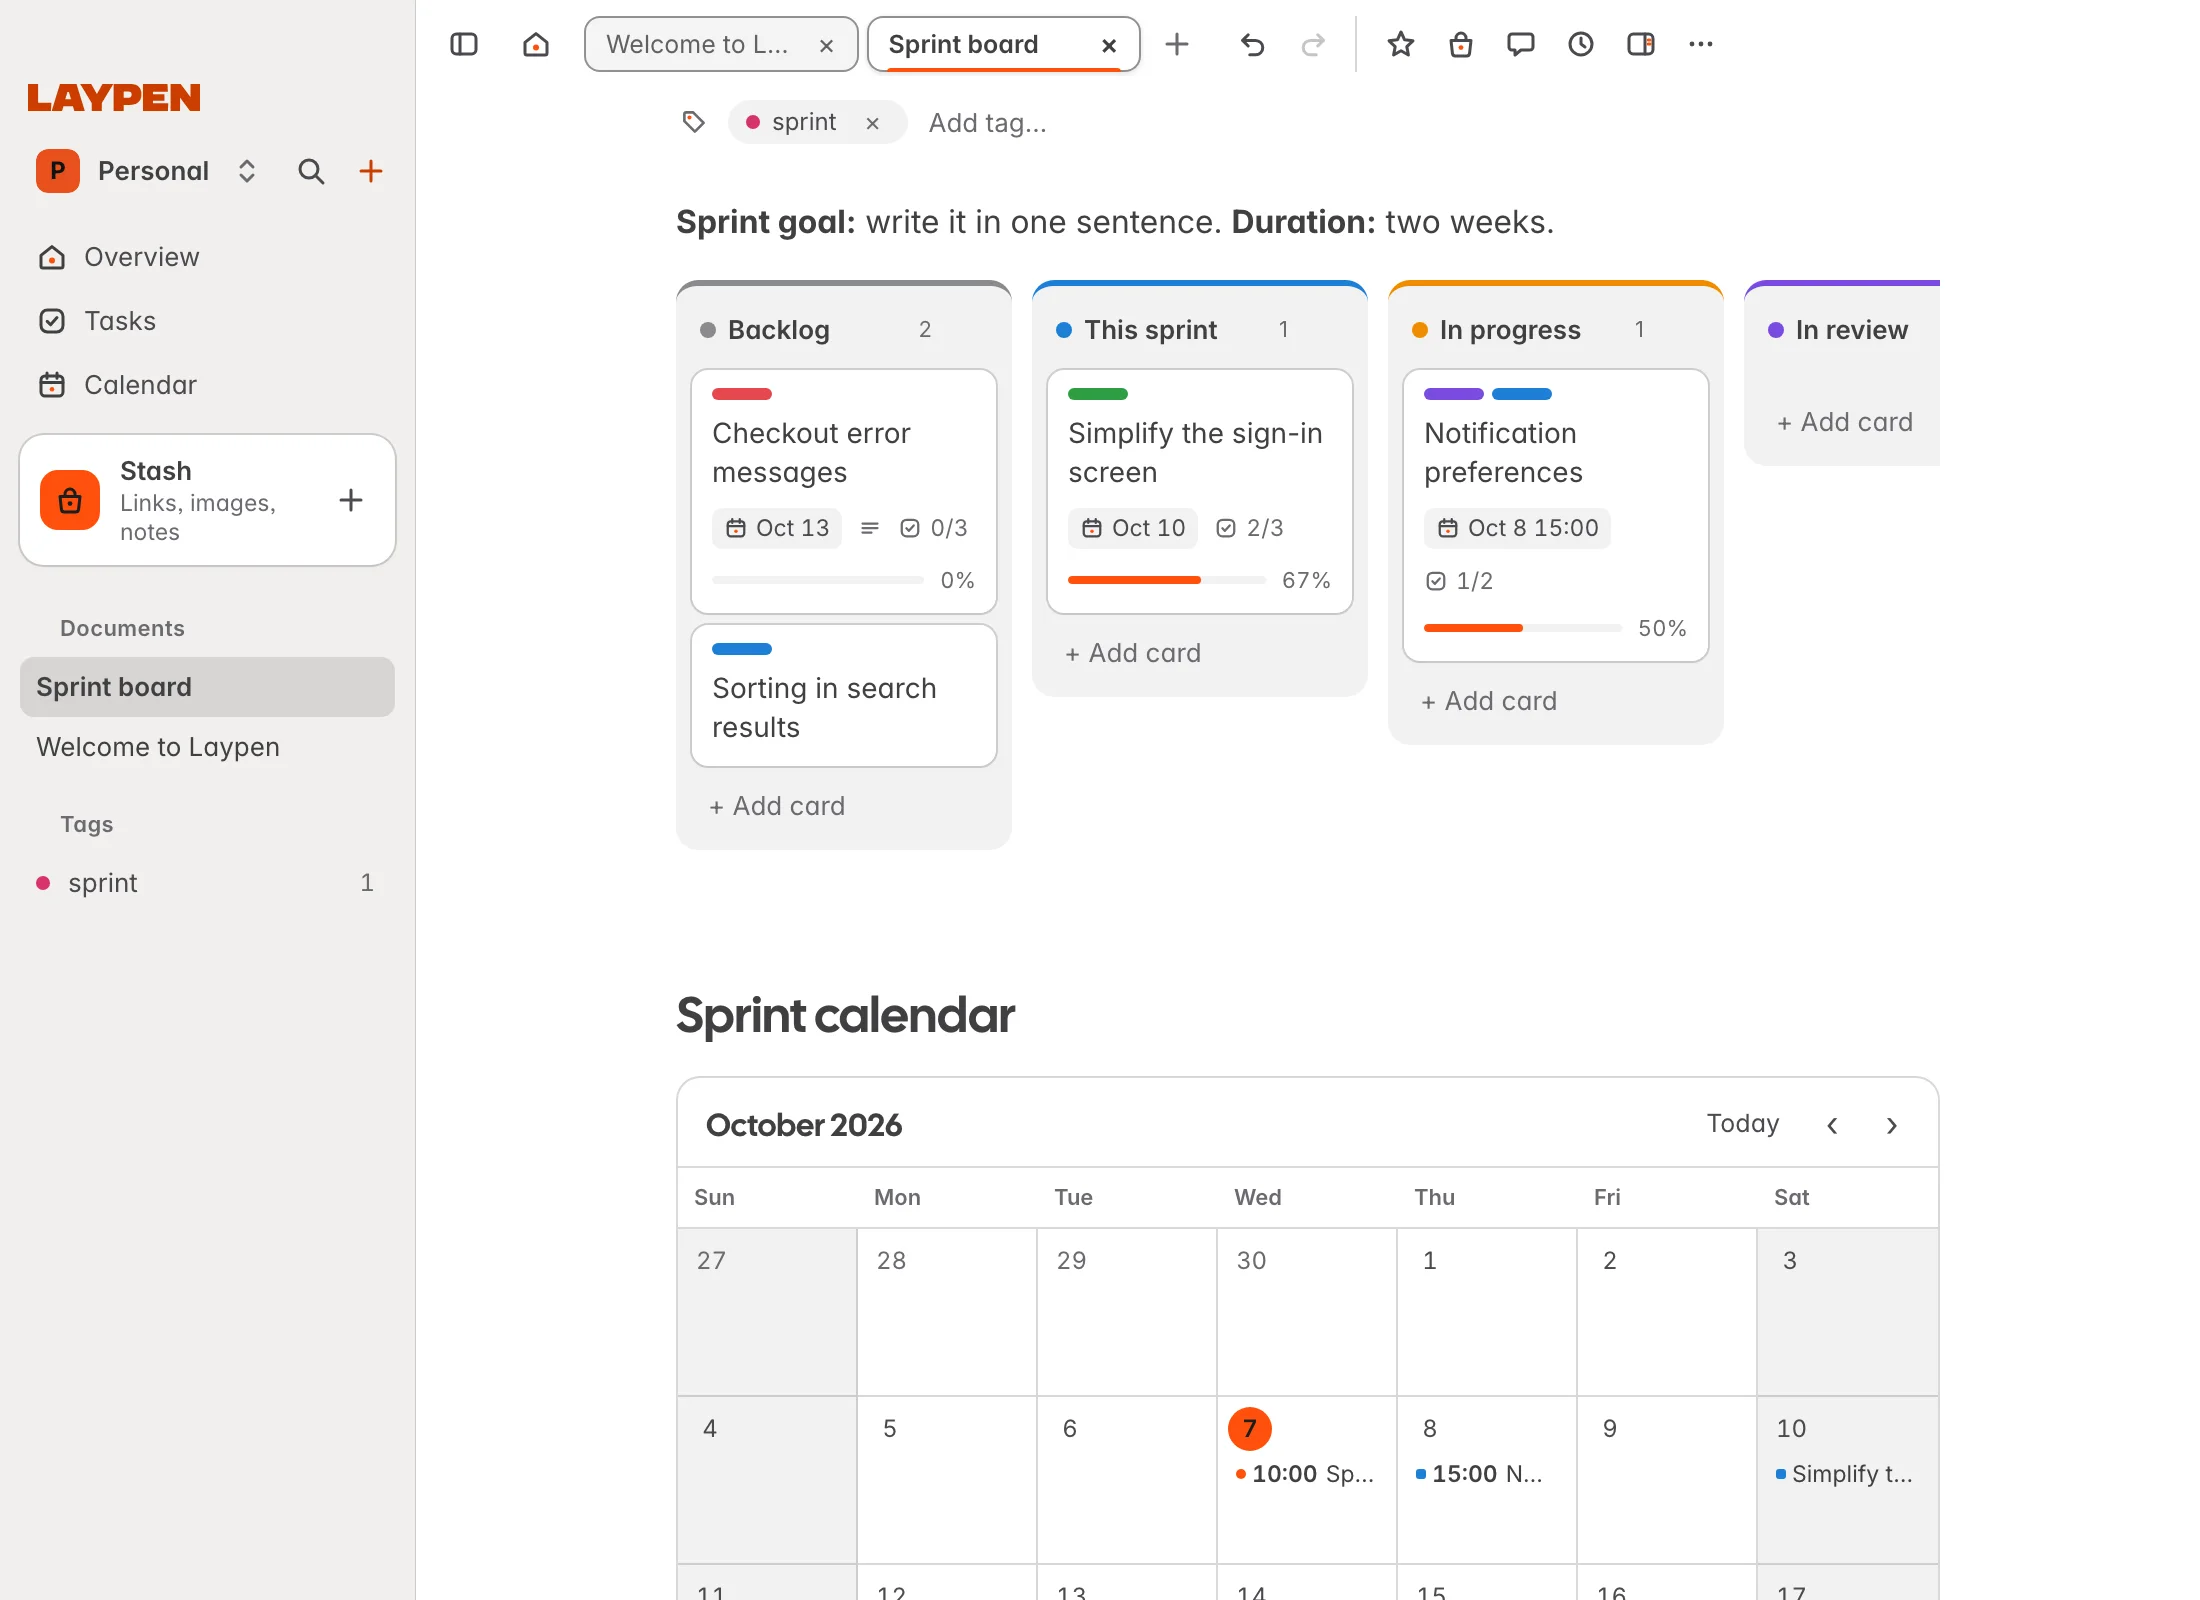Open Tasks in the sidebar
Viewport: 2200px width, 1600px height.
click(x=207, y=321)
